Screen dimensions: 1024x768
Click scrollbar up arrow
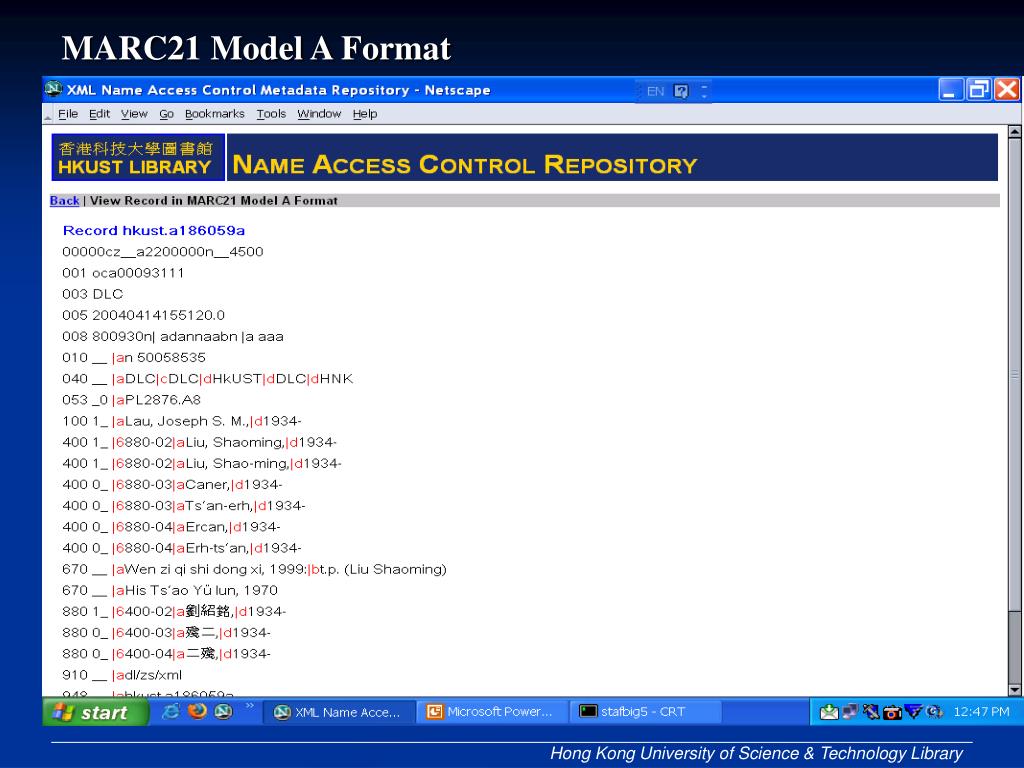1014,132
